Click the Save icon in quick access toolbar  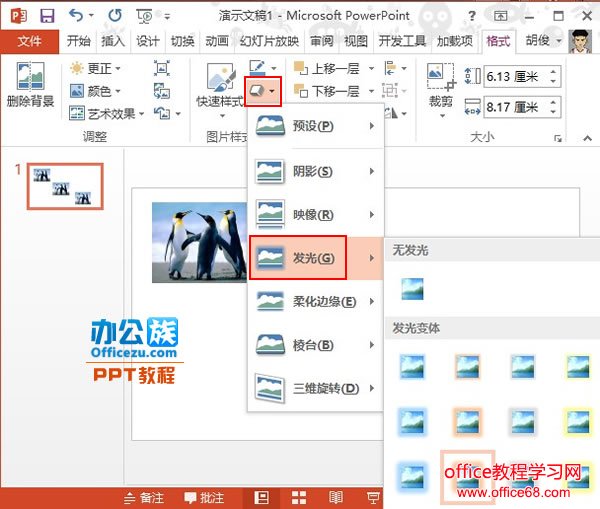pos(47,16)
